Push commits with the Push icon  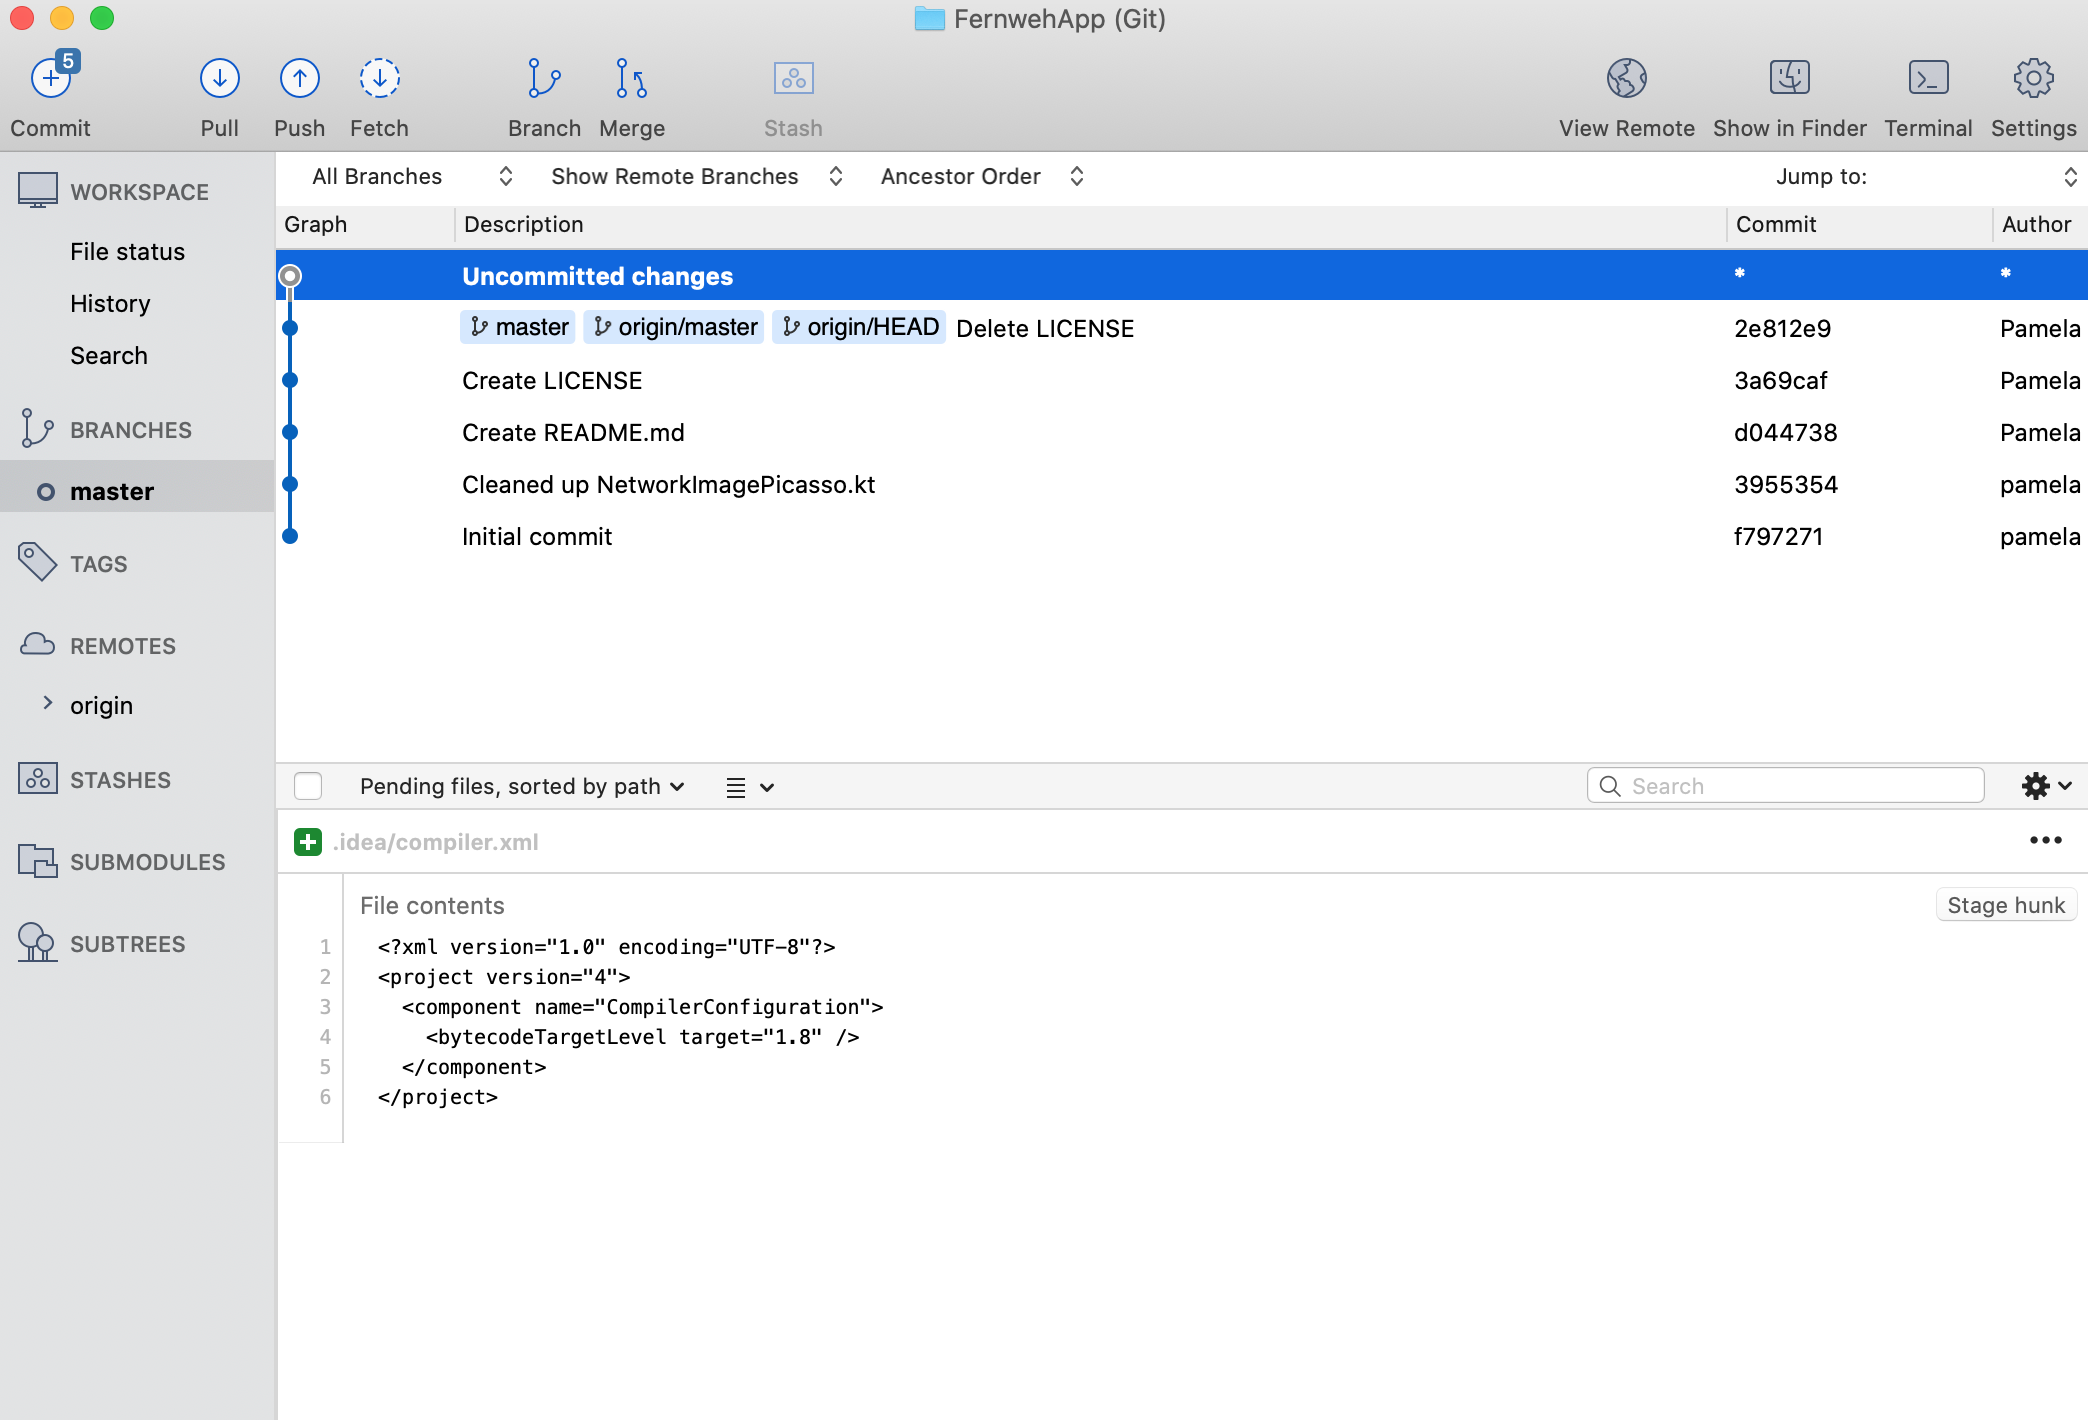(x=299, y=78)
